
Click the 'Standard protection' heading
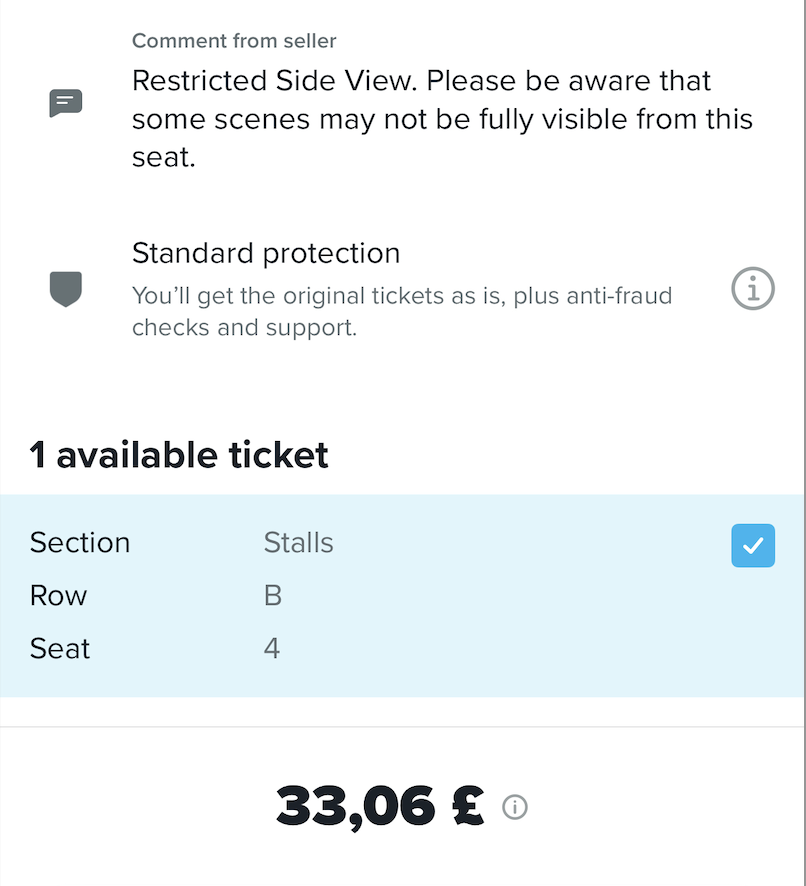click(266, 253)
